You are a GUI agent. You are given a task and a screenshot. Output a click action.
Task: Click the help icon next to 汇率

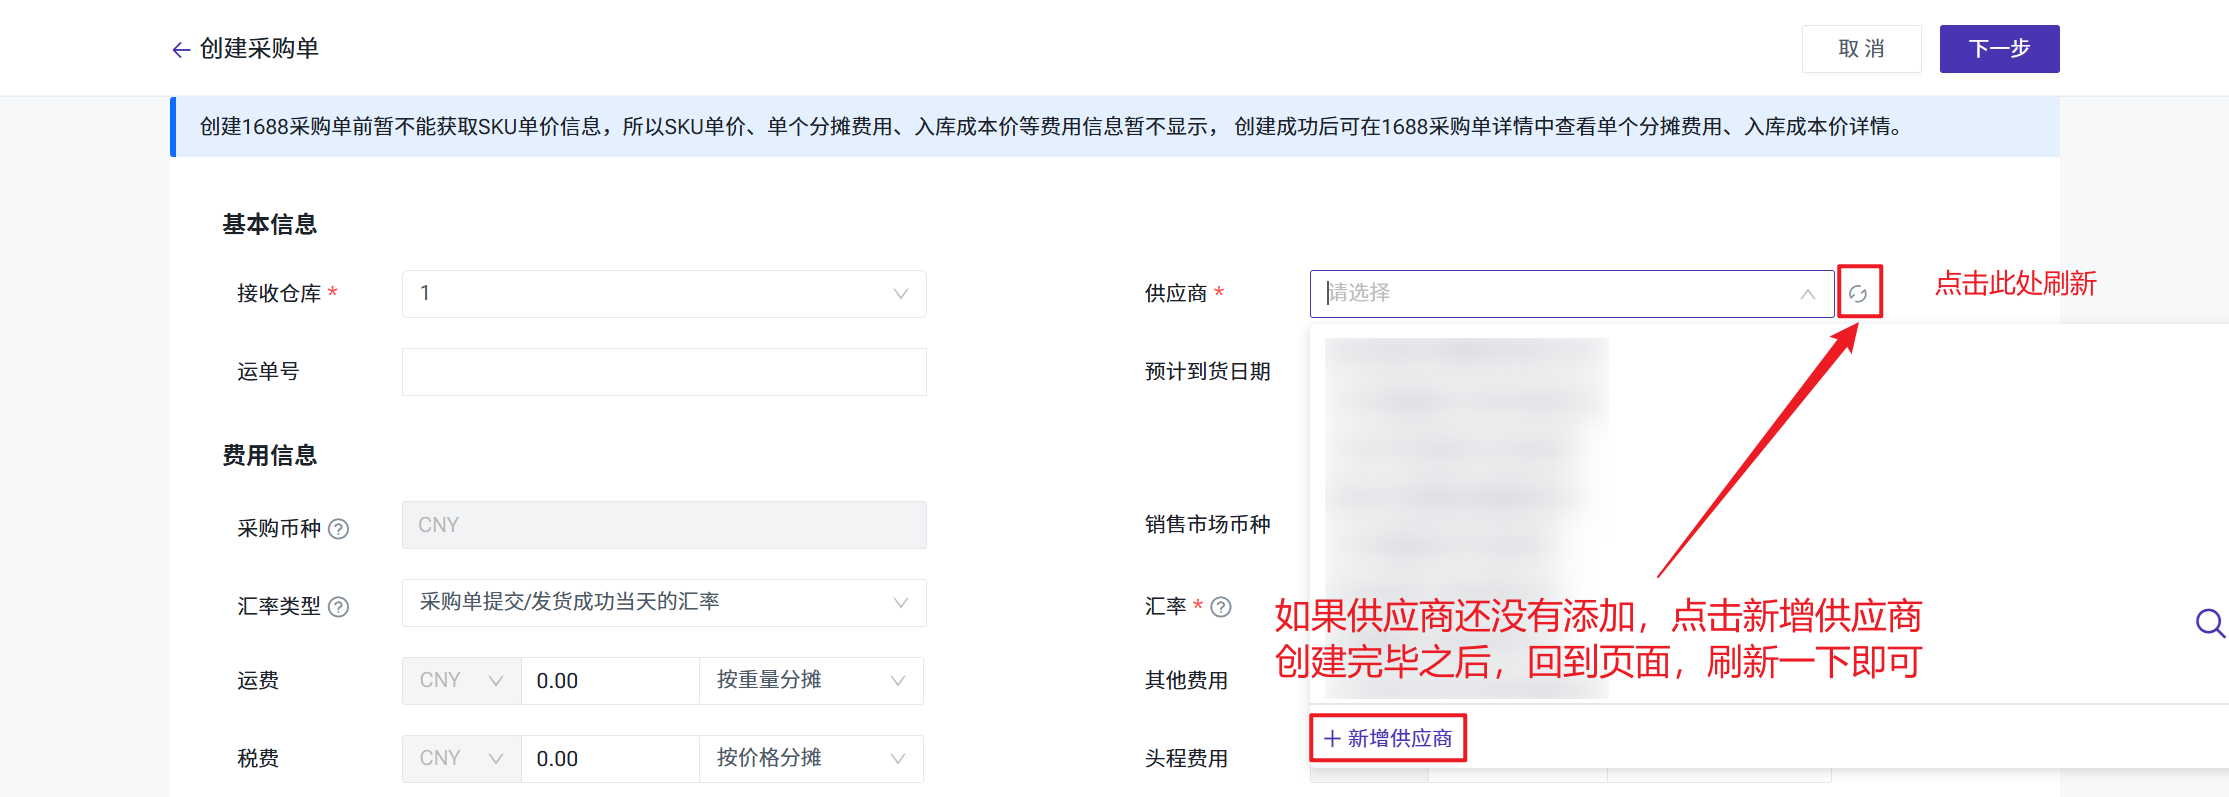point(1221,607)
